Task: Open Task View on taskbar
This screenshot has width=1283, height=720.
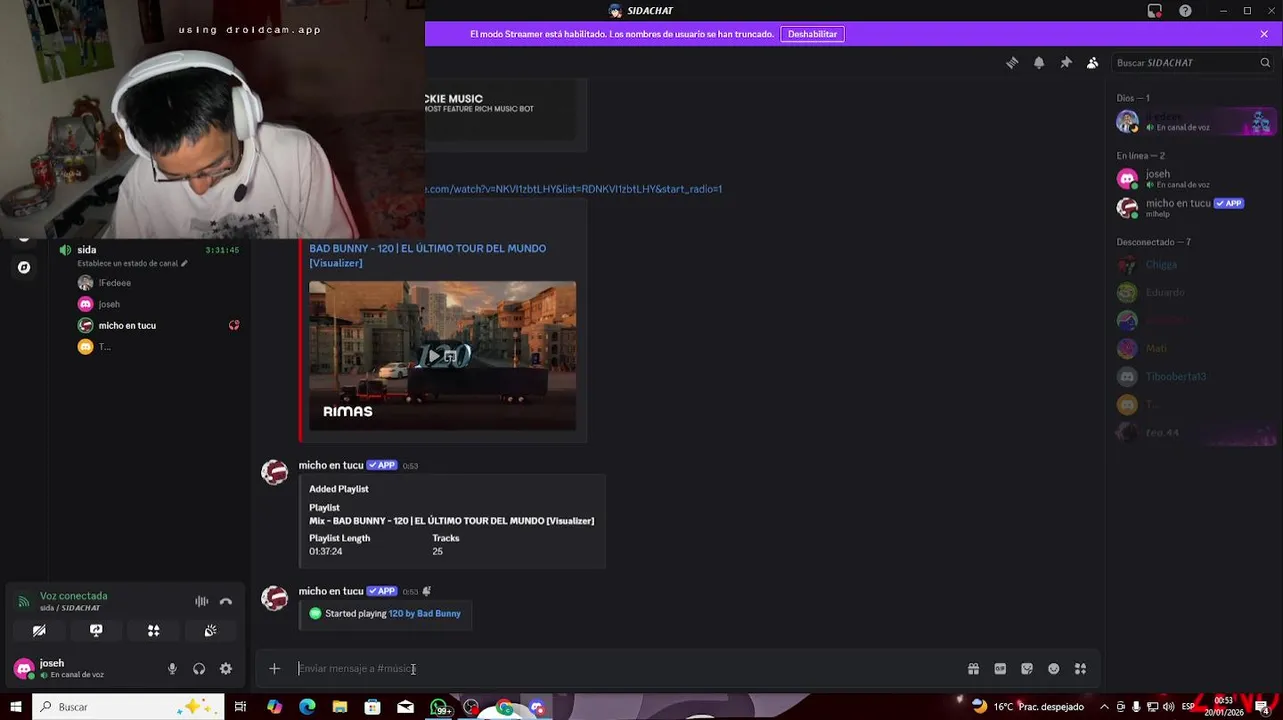Action: pos(240,707)
